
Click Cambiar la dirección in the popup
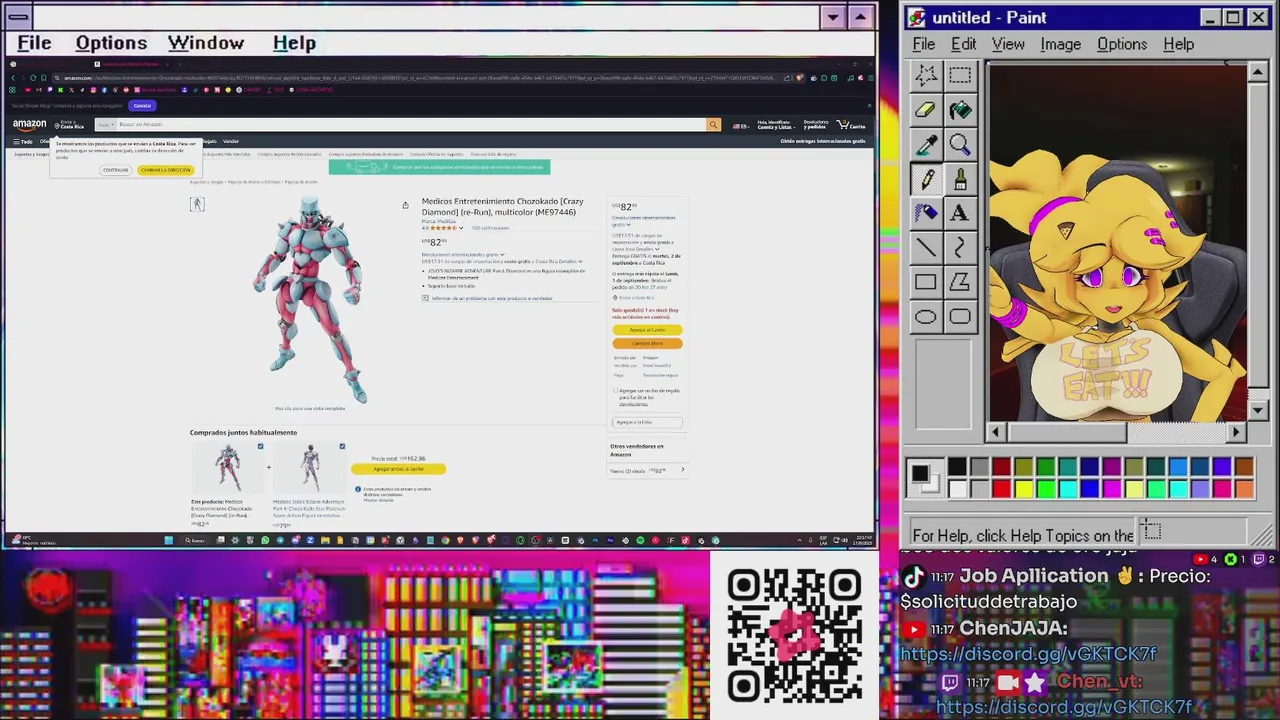click(165, 170)
